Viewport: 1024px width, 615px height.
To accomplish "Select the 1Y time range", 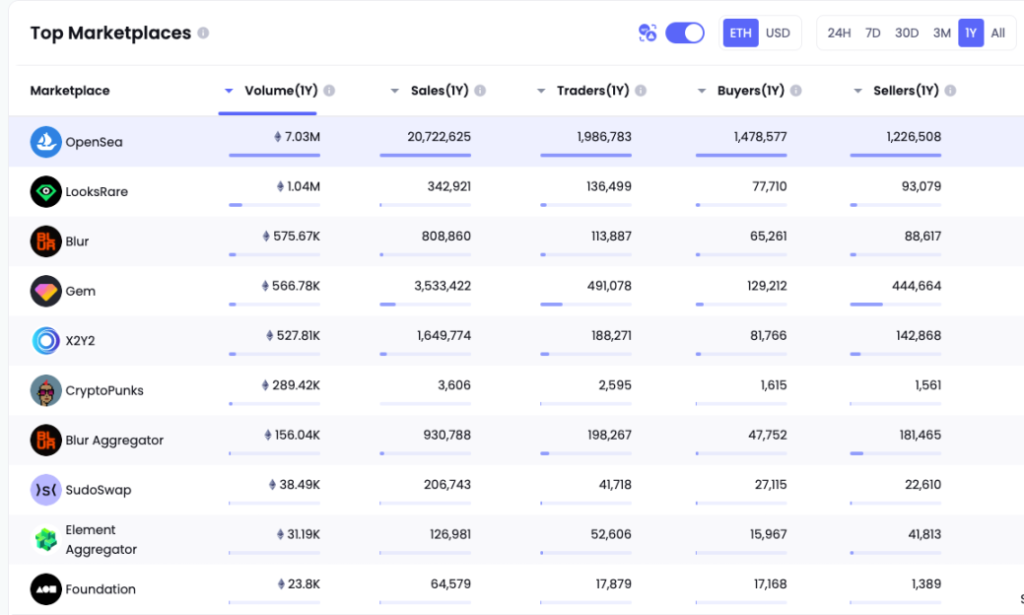I will [971, 33].
